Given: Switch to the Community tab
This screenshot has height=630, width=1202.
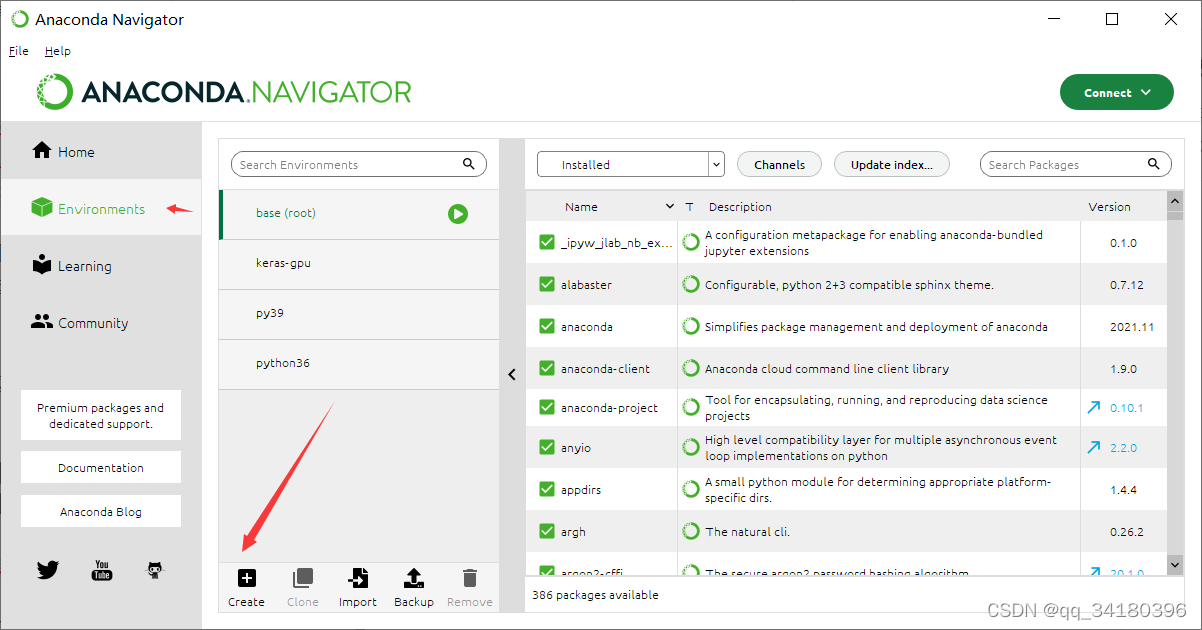Looking at the screenshot, I should tap(101, 323).
